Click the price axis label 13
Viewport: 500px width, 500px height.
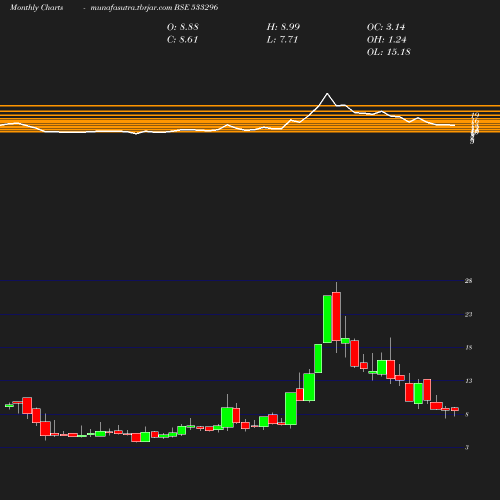(469, 381)
